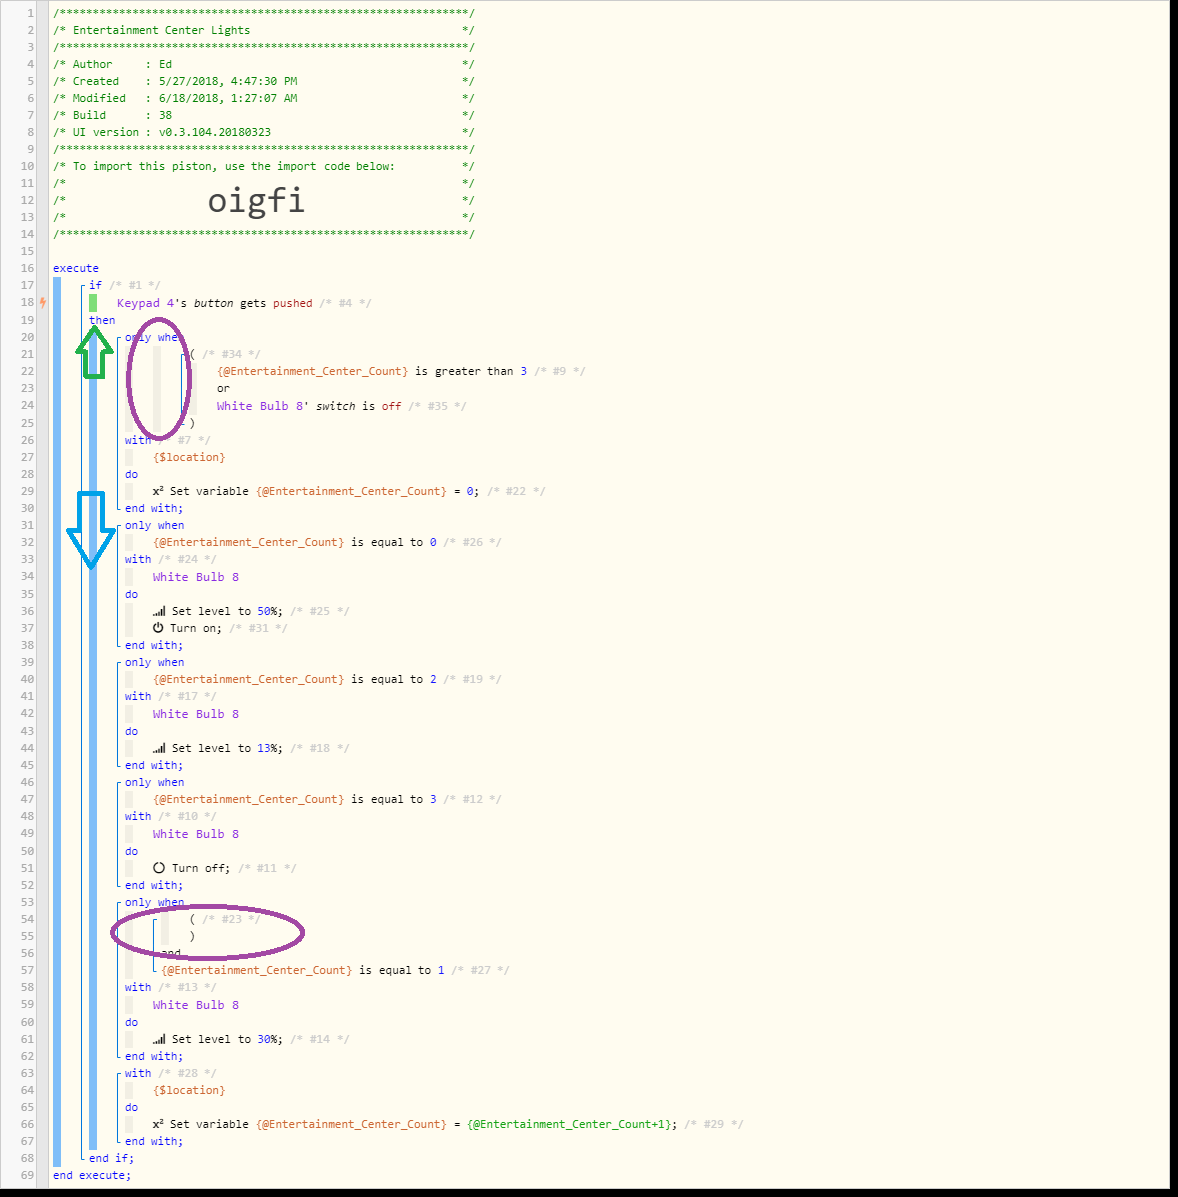Click the x² icon on the Count = 0 line

[158, 491]
